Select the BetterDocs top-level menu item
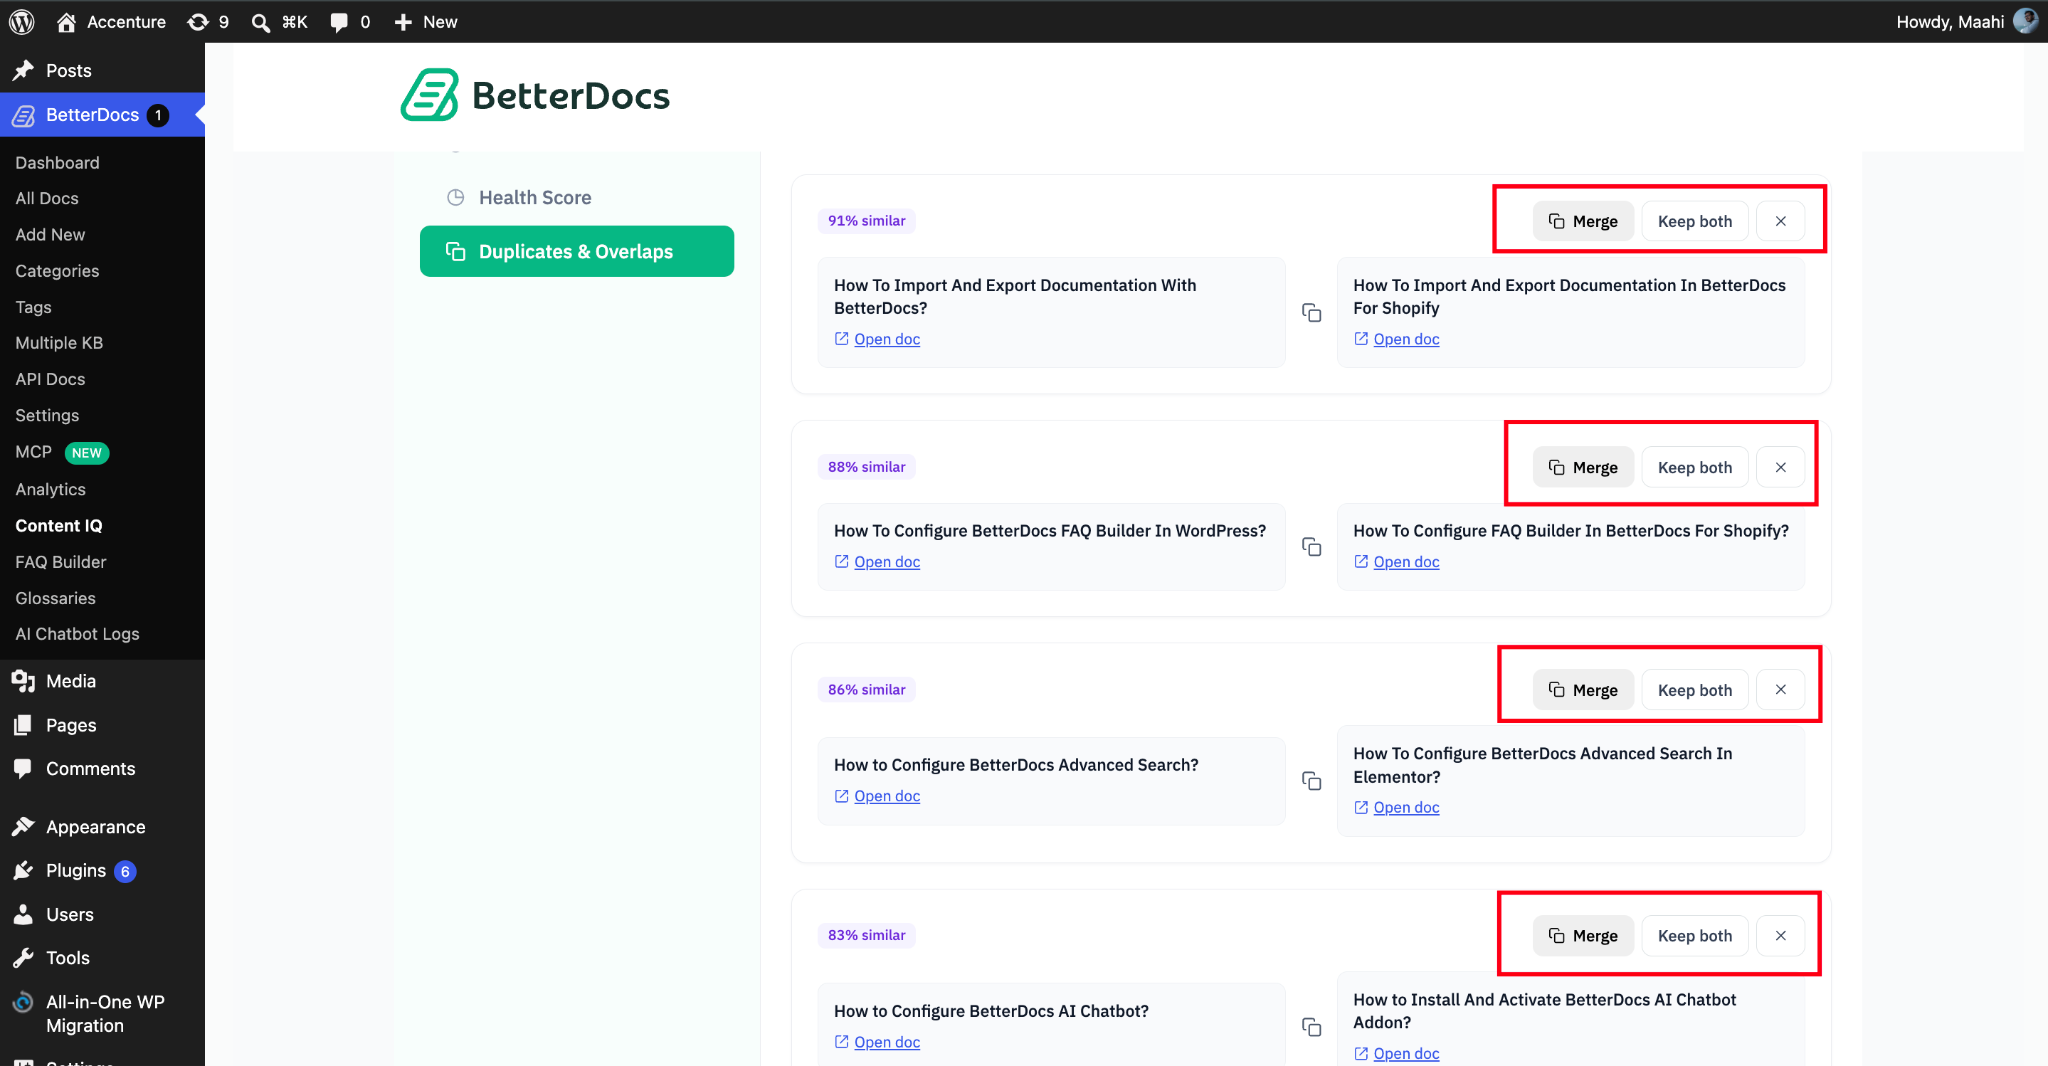 coord(102,115)
